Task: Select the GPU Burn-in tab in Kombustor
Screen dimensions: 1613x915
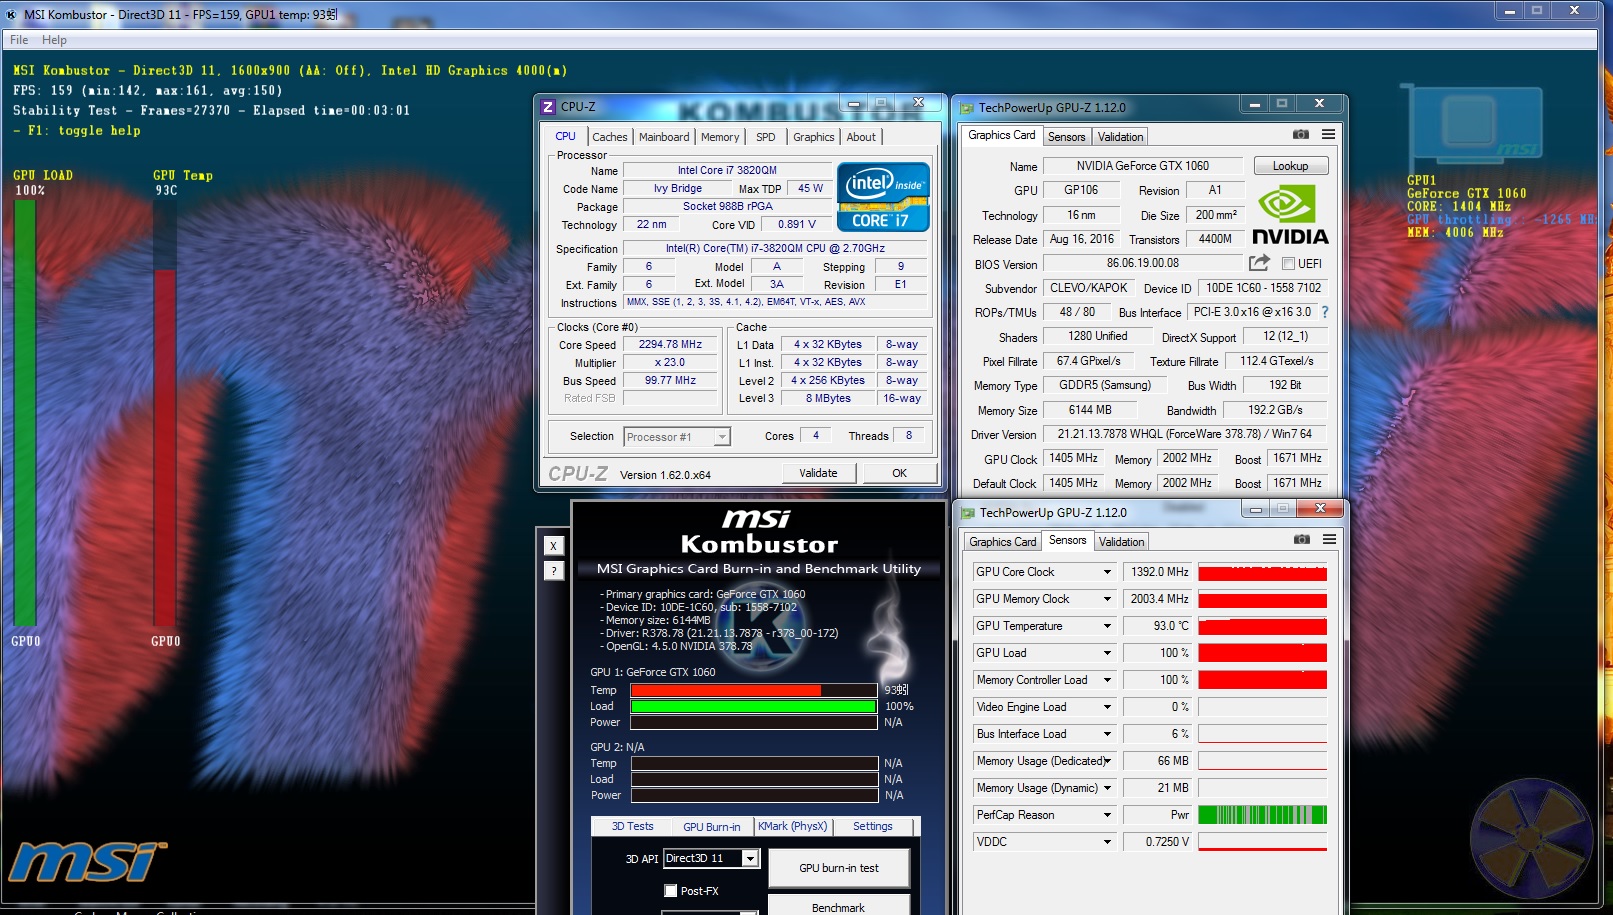Action: click(712, 827)
